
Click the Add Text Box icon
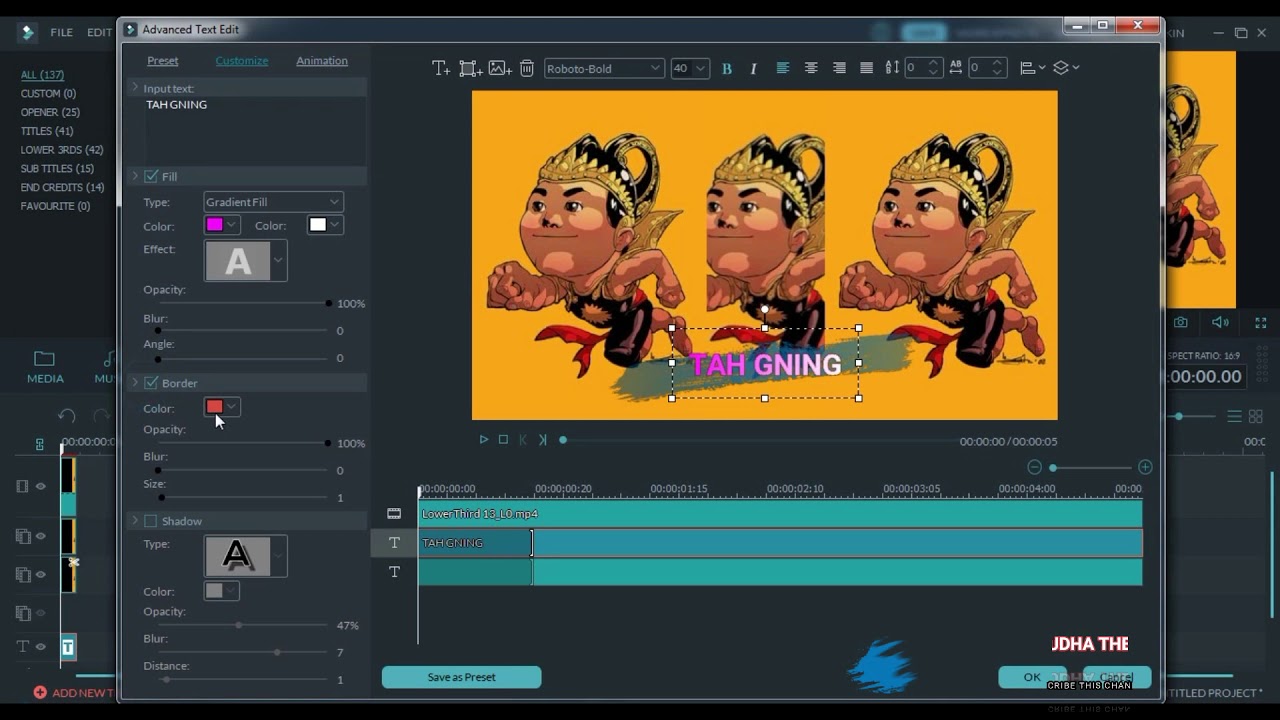click(440, 68)
